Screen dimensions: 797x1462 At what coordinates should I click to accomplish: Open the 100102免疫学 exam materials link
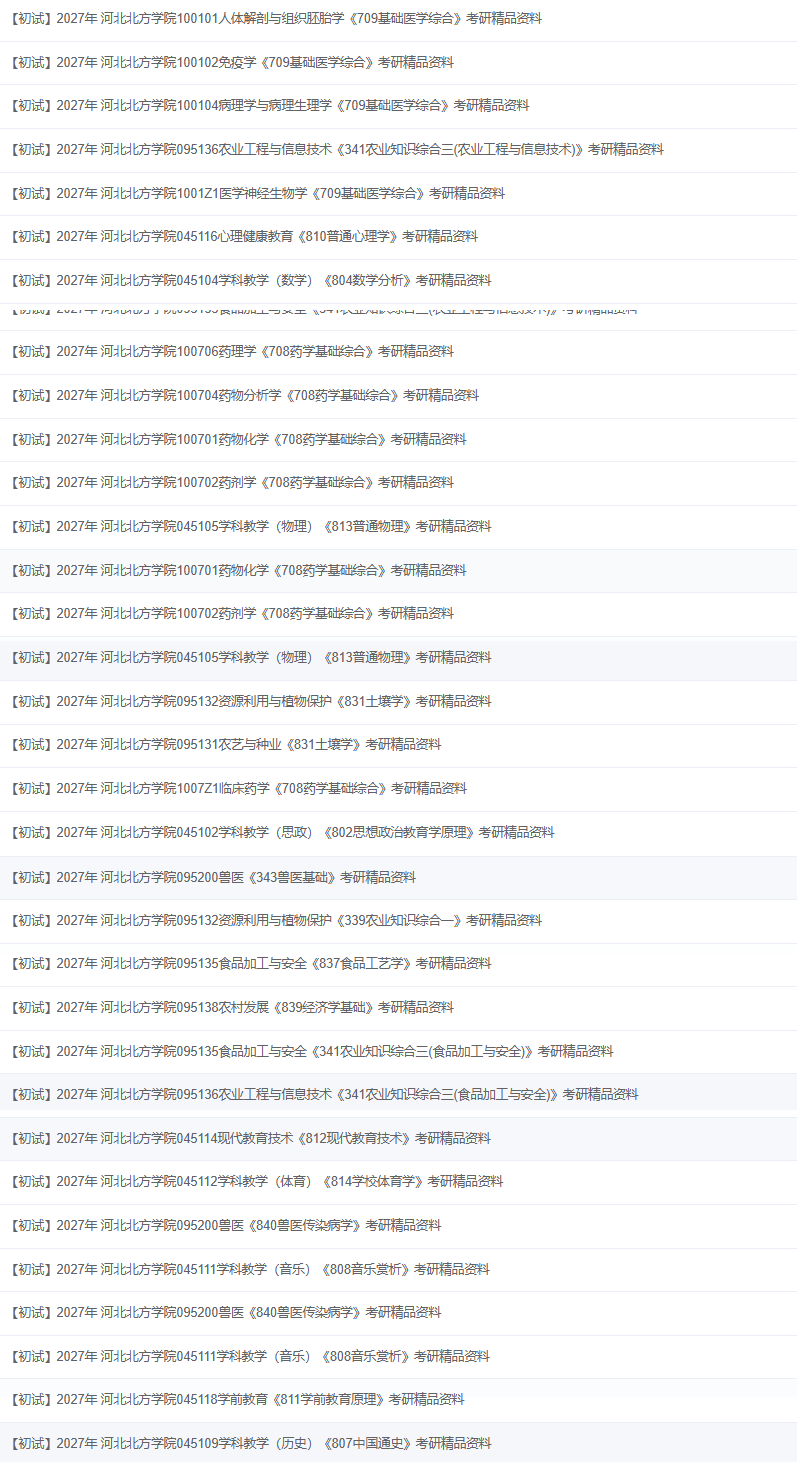click(232, 62)
